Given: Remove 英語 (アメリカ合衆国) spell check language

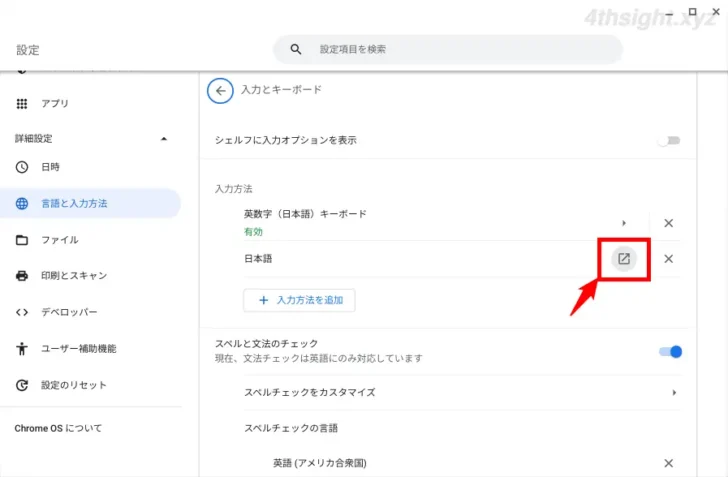Looking at the screenshot, I should 669,463.
